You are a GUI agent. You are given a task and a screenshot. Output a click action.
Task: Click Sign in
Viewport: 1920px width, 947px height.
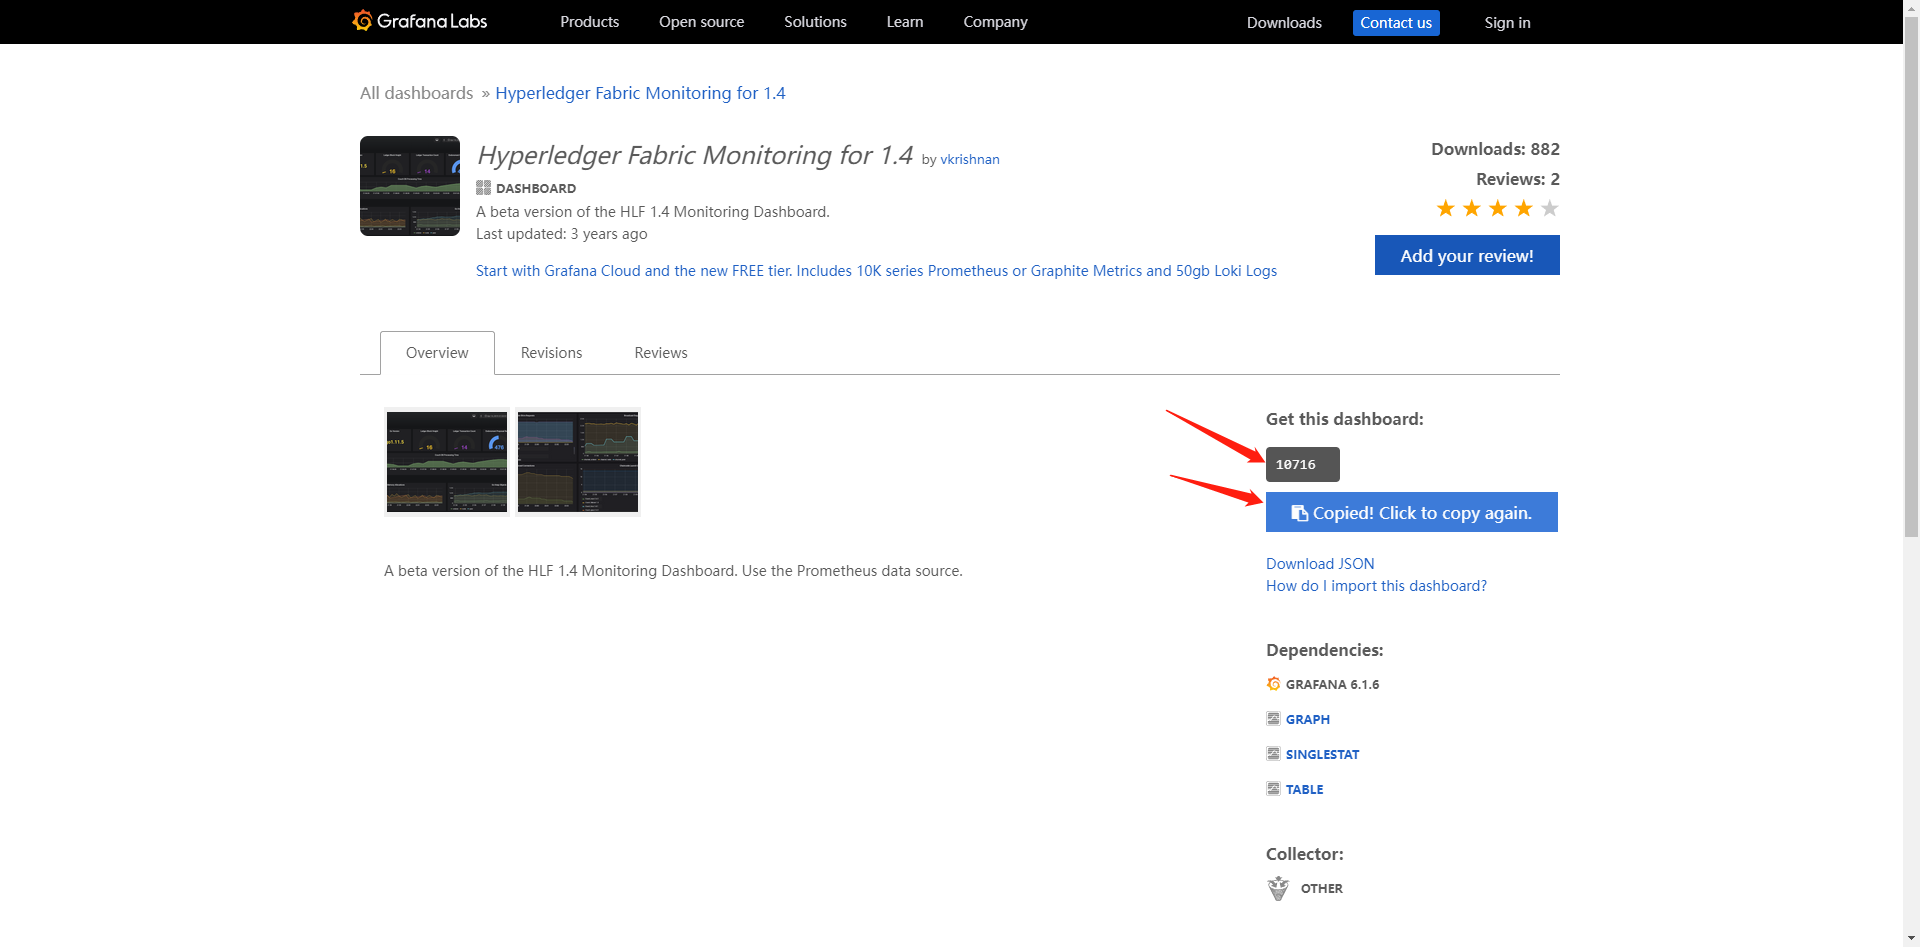point(1507,23)
